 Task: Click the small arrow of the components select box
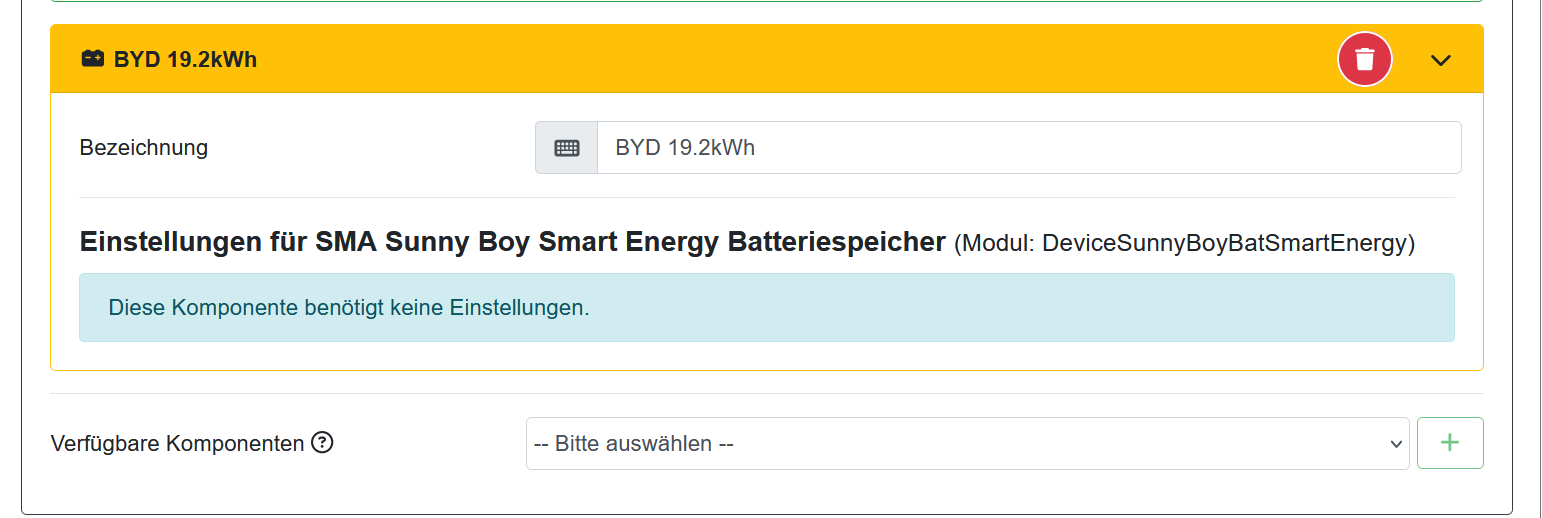click(x=1396, y=444)
